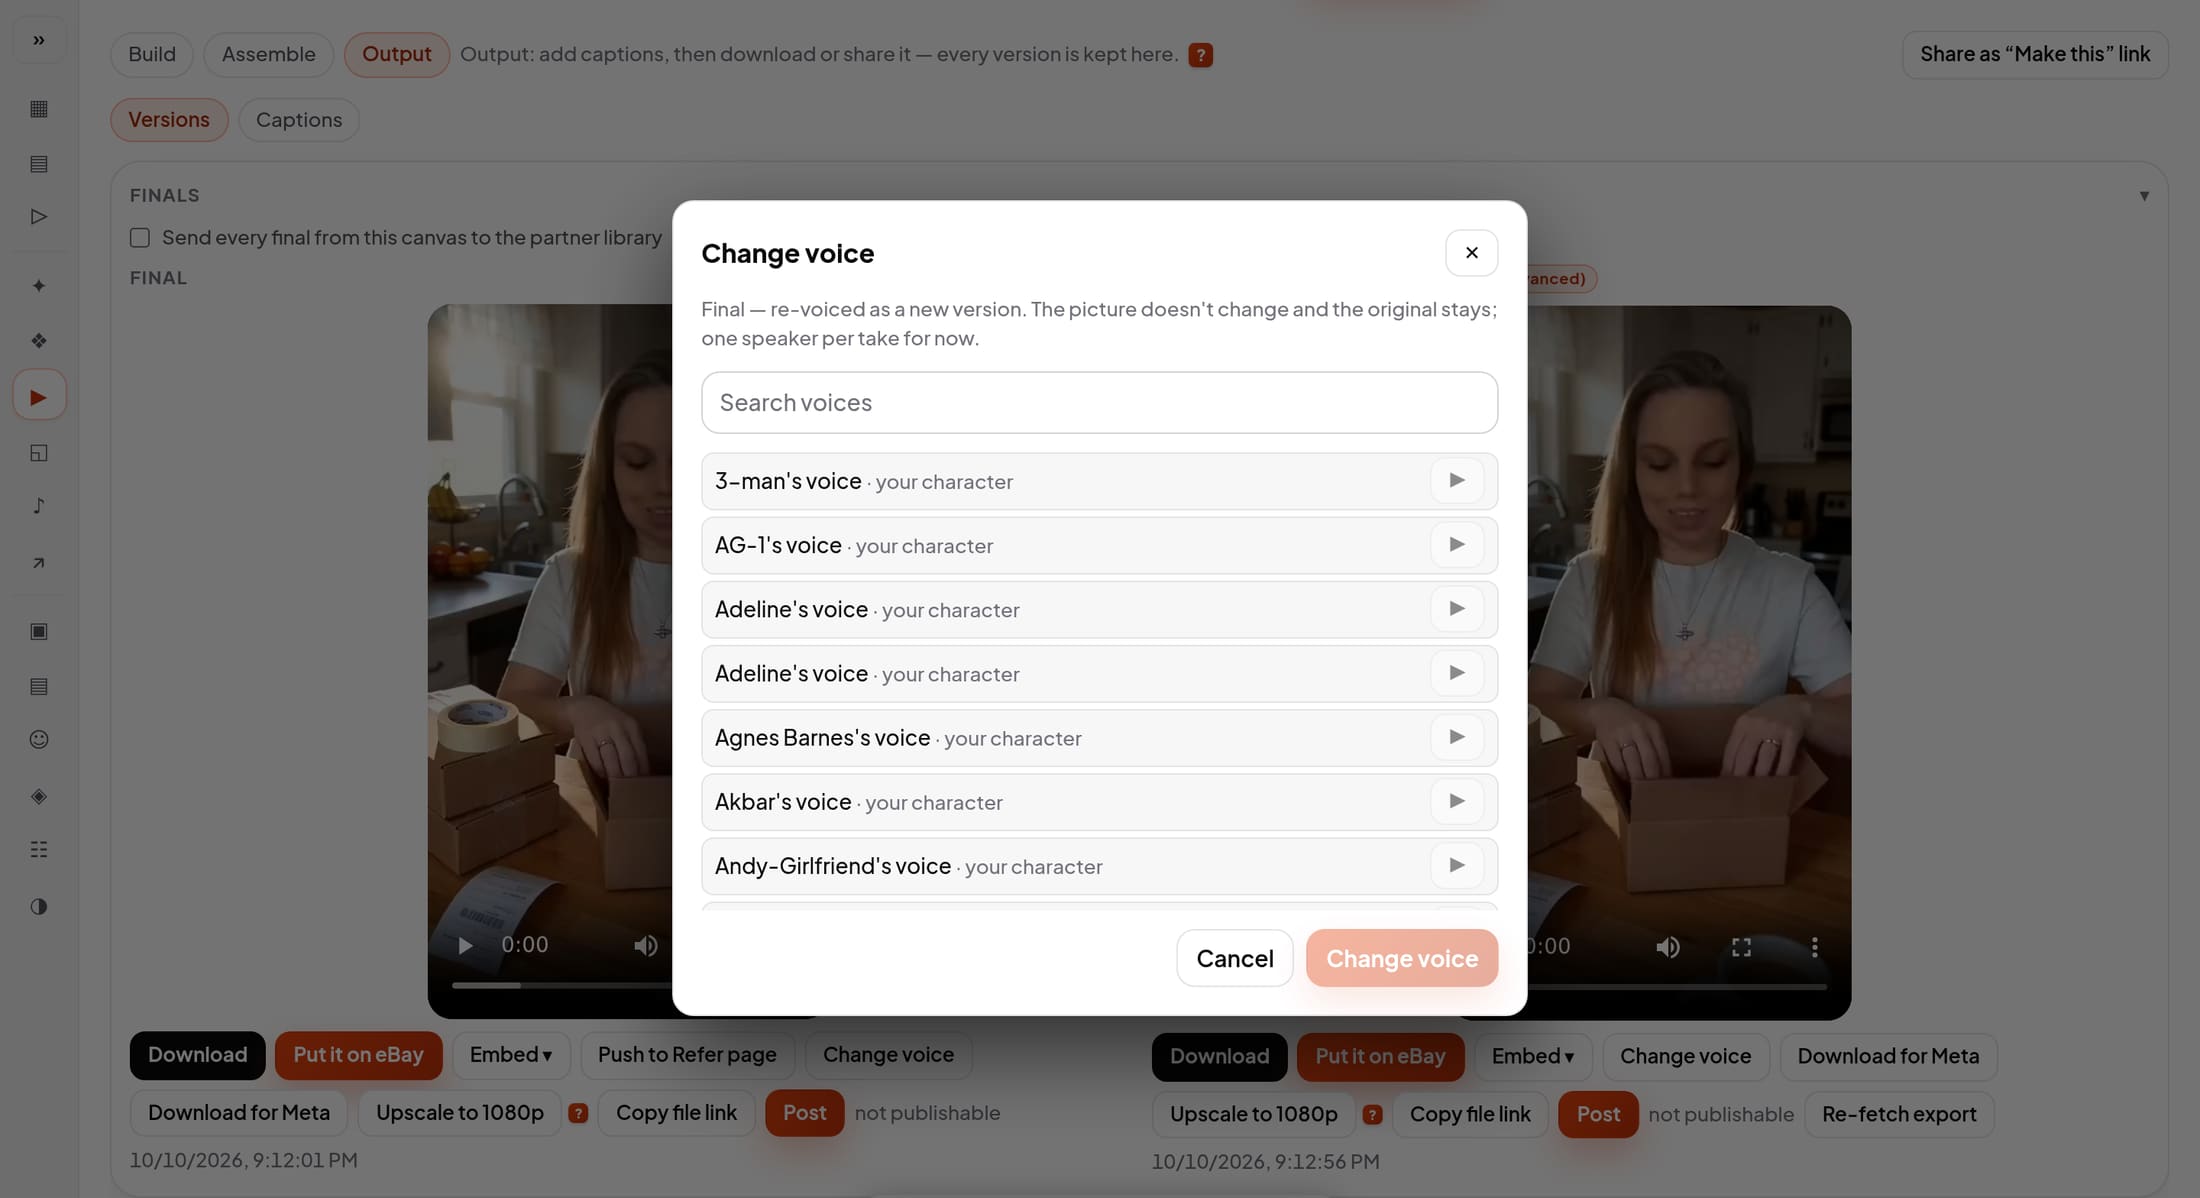Click Change voice under the right video
This screenshot has height=1198, width=2200.
point(1685,1057)
